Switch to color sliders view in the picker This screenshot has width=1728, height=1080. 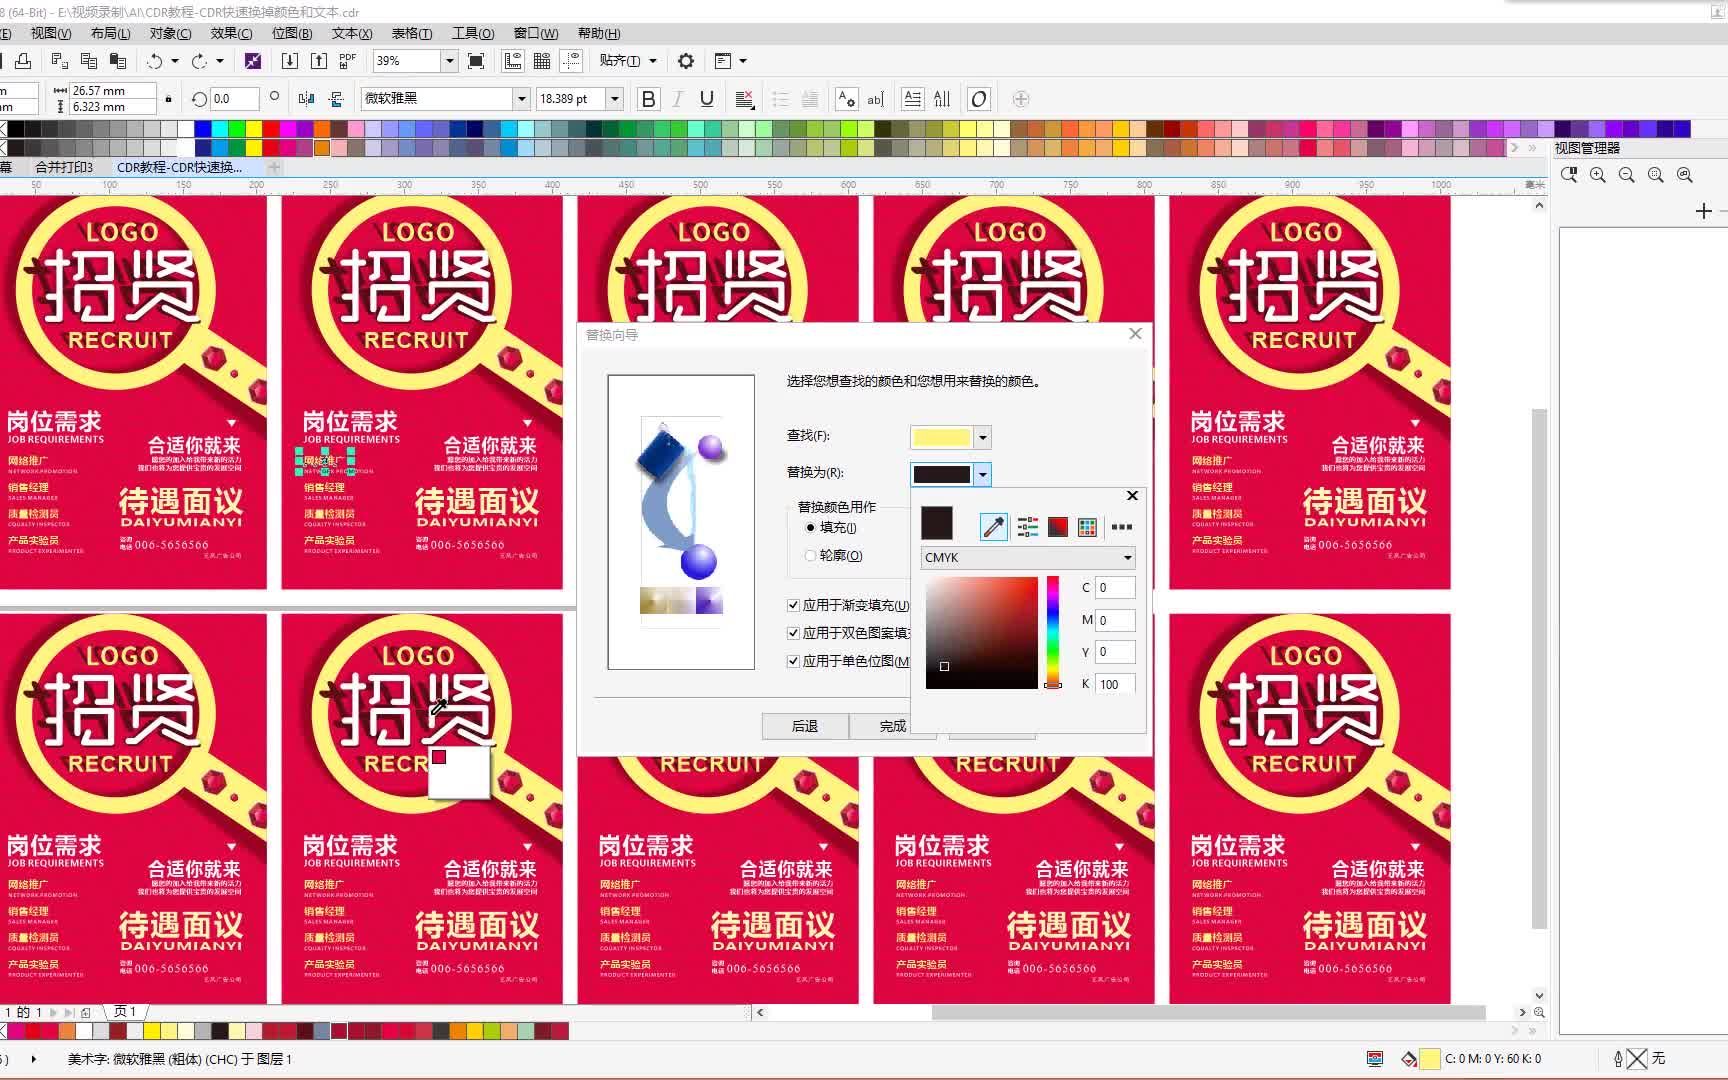click(1027, 526)
